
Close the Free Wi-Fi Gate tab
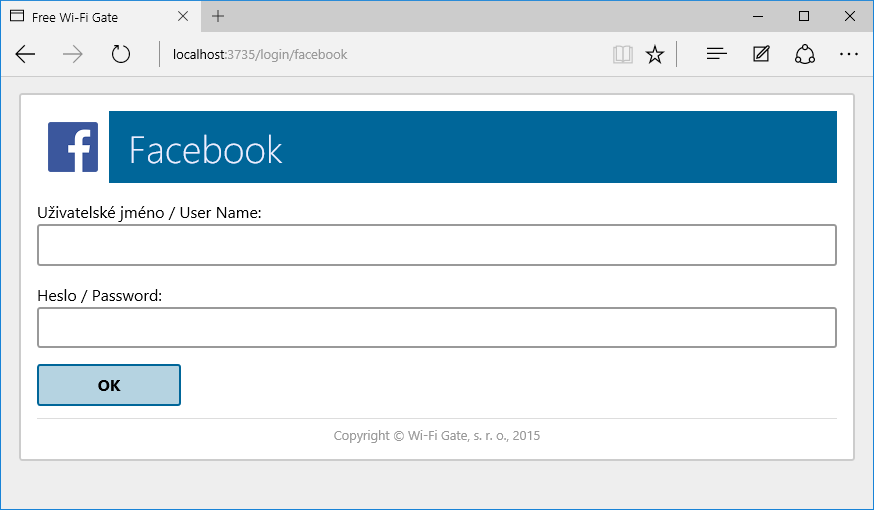coord(183,16)
